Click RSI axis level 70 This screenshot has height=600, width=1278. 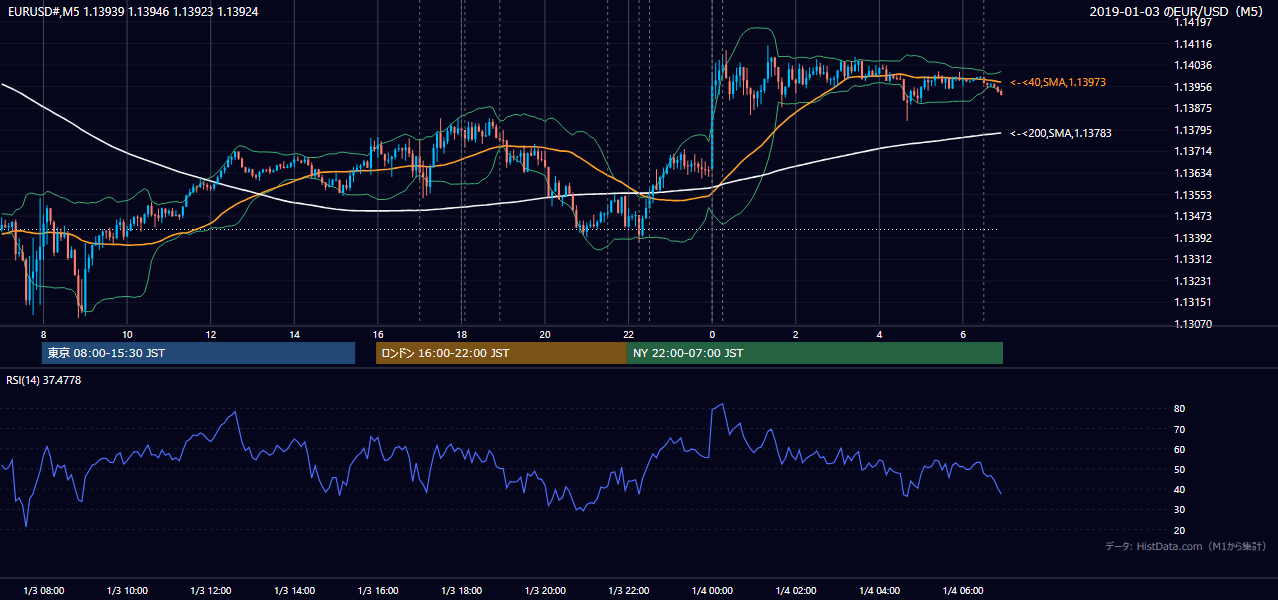pos(1179,429)
